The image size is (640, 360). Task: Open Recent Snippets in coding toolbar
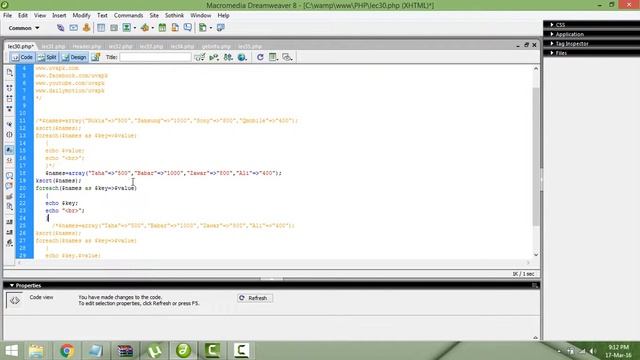point(9,207)
